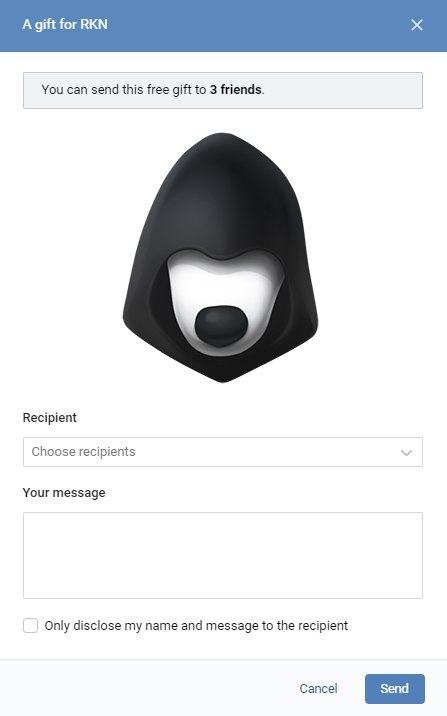Open the Choose recipients dropdown
The image size is (447, 716).
click(x=223, y=452)
